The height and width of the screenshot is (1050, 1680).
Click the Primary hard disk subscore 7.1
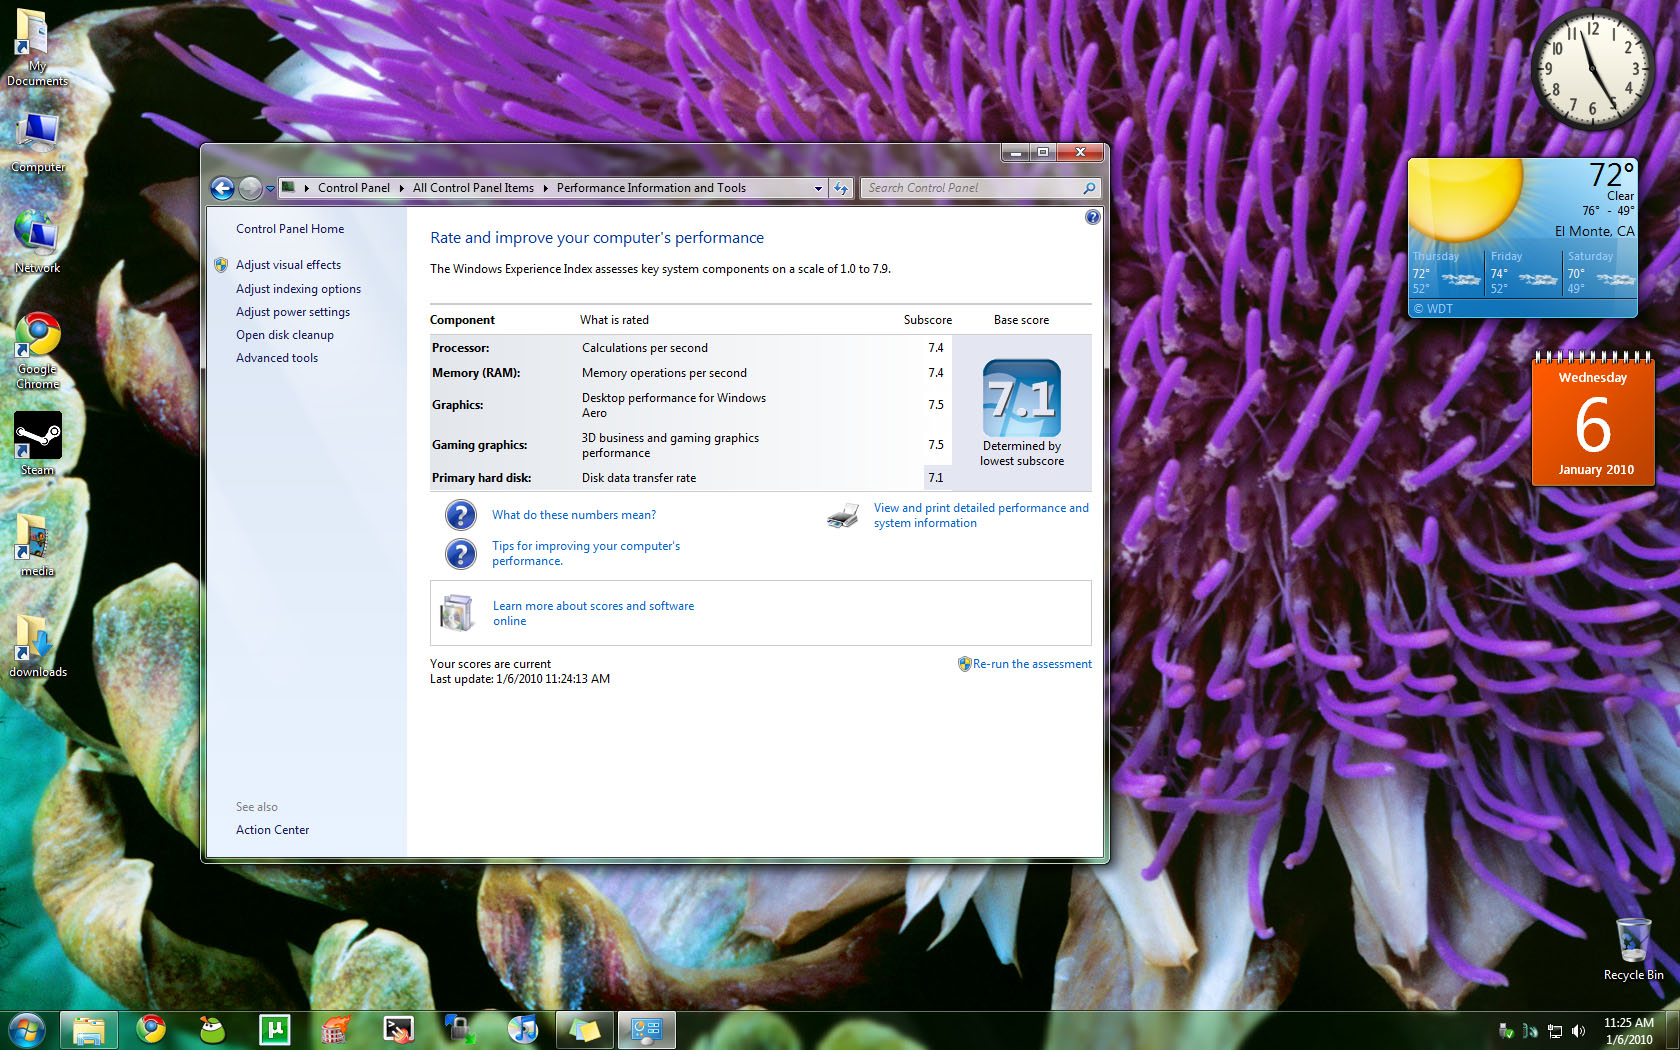point(936,478)
